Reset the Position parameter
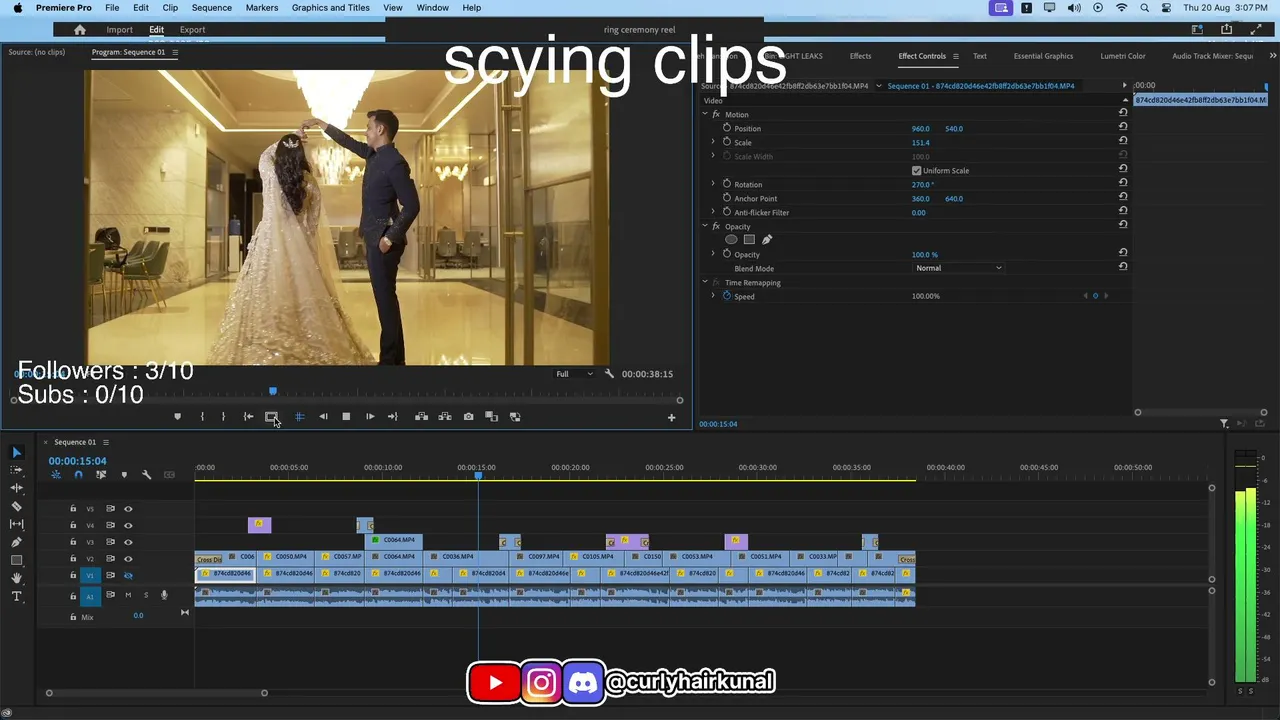The height and width of the screenshot is (720, 1280). point(1123,127)
